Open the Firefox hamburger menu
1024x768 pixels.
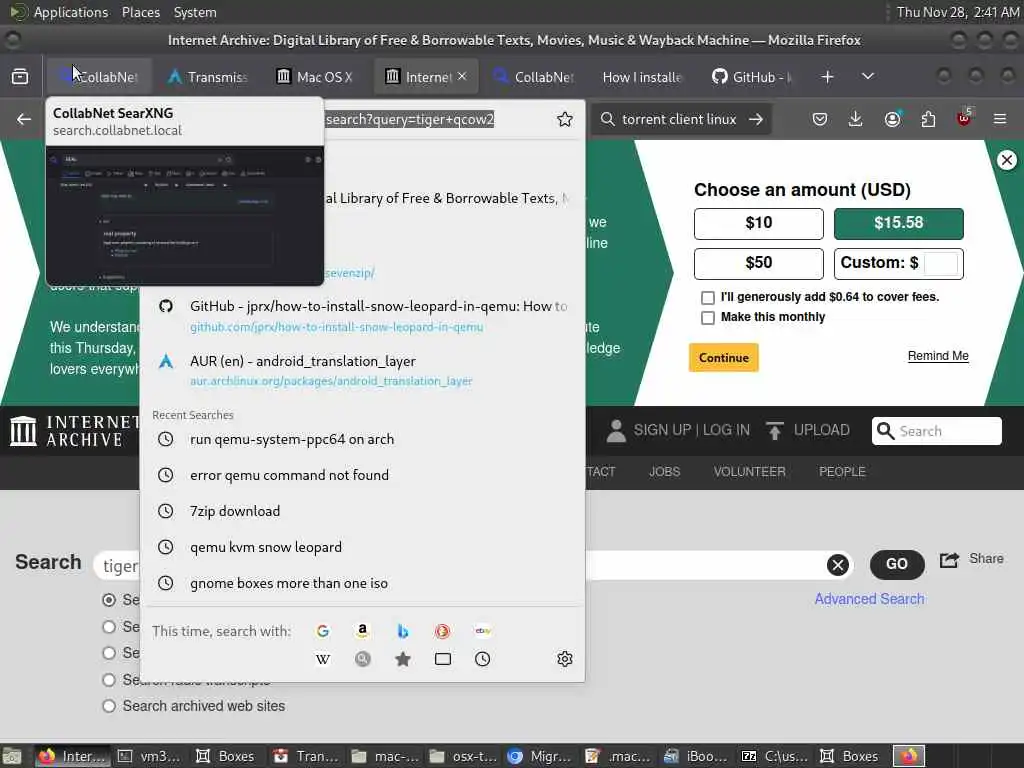tap(1000, 119)
